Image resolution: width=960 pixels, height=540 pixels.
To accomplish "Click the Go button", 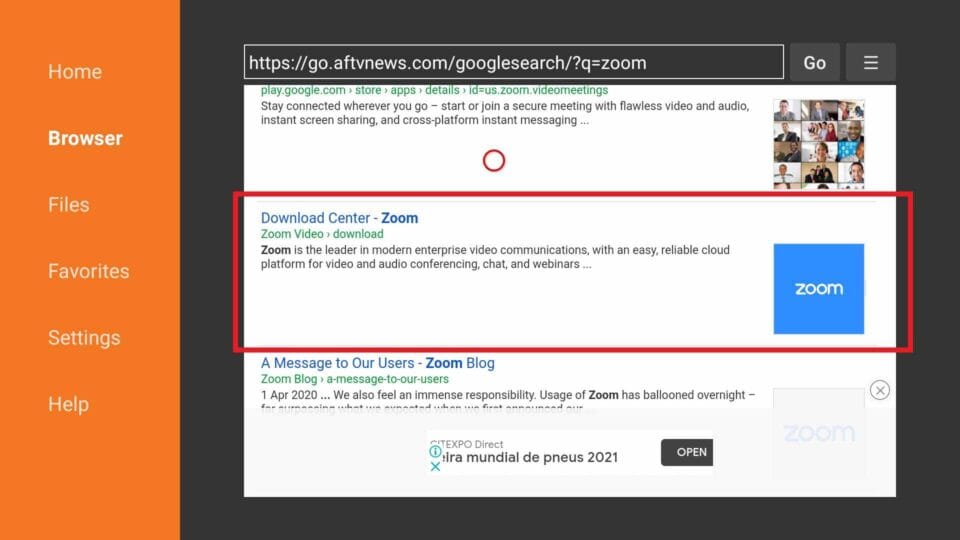I will point(814,62).
